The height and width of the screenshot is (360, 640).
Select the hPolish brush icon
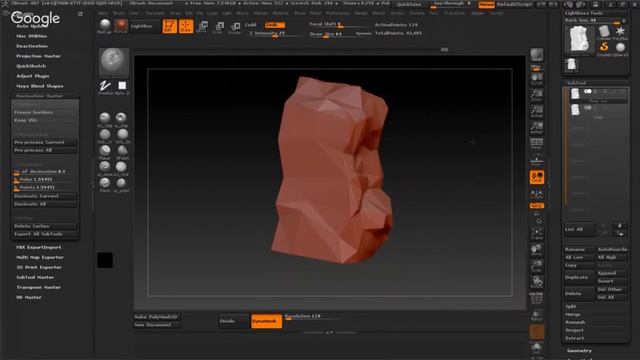coord(122,151)
